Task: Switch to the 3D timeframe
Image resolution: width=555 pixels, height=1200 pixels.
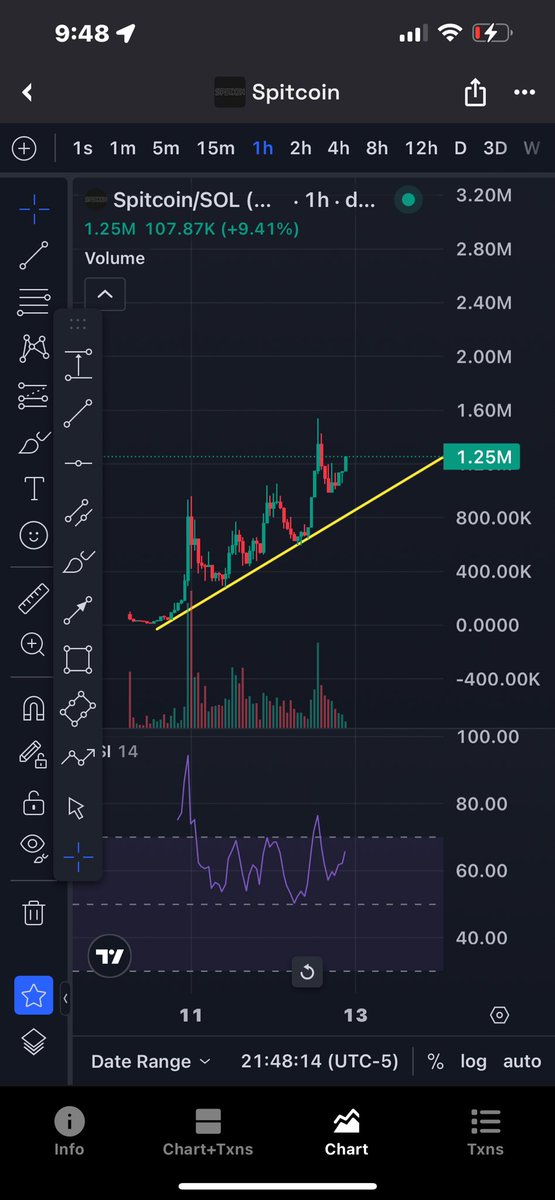Action: [495, 148]
